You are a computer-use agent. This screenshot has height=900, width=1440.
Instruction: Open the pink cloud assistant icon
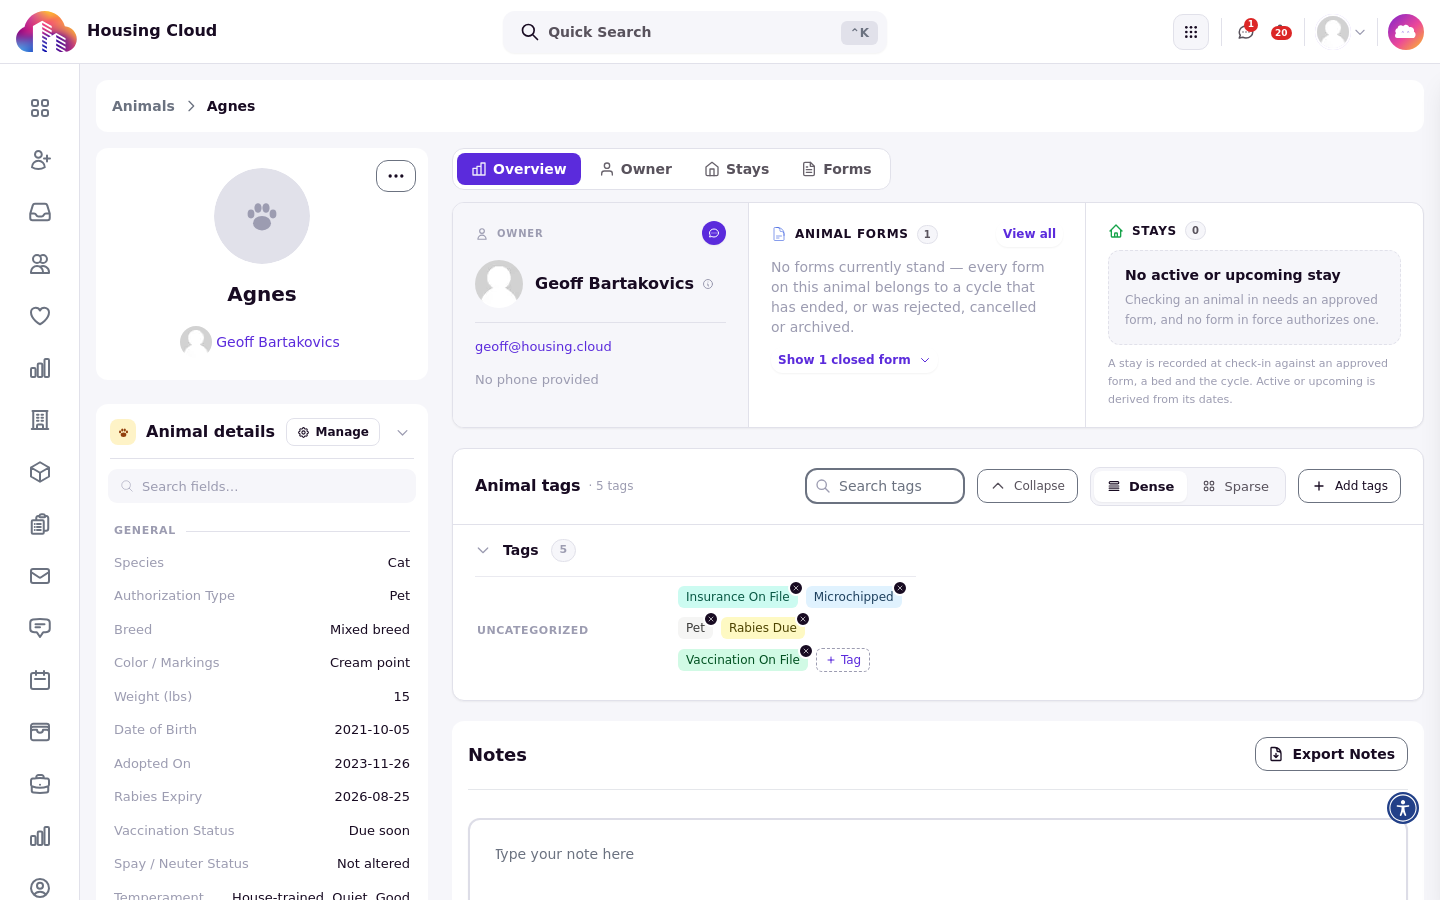[x=1405, y=32]
